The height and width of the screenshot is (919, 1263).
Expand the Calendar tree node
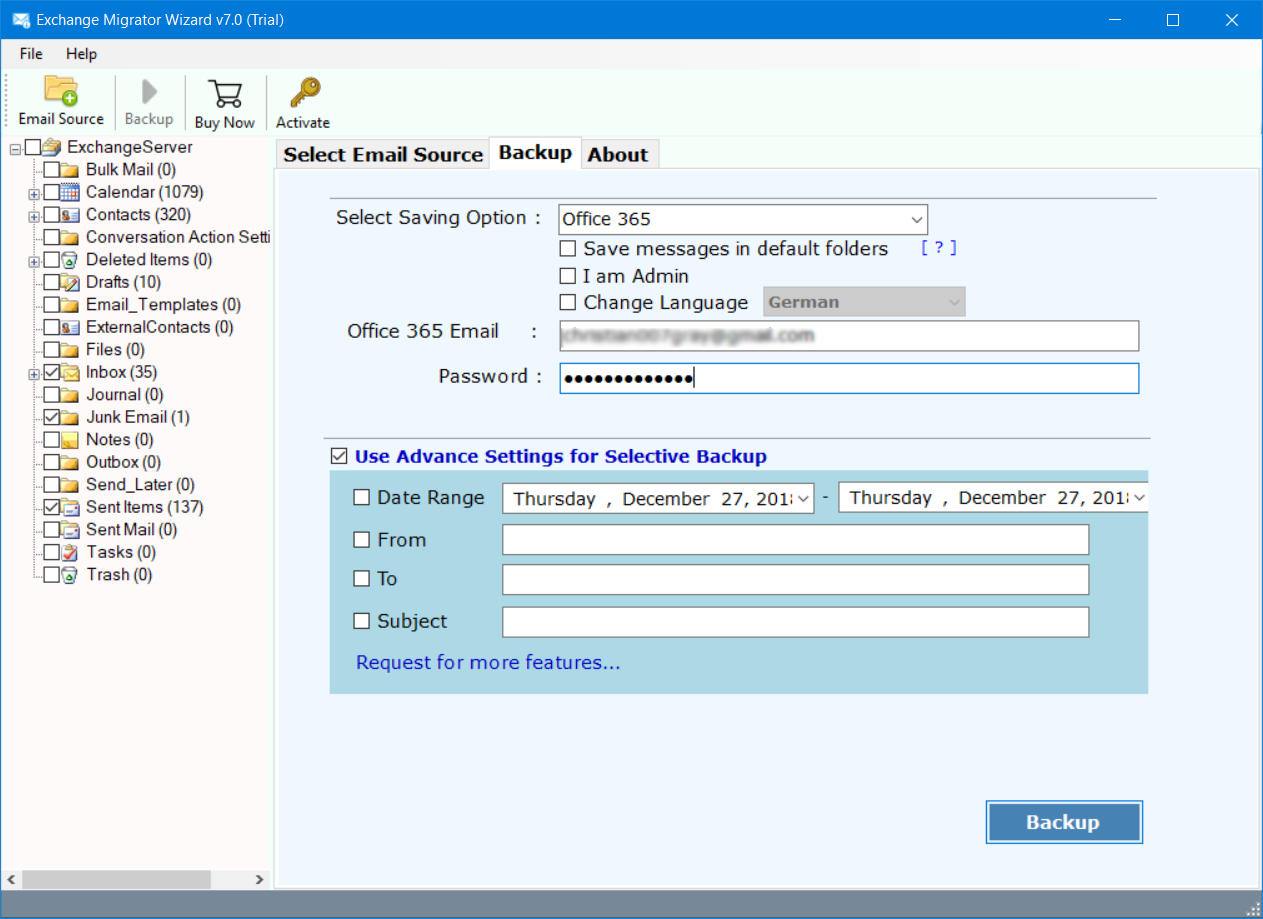click(x=34, y=193)
